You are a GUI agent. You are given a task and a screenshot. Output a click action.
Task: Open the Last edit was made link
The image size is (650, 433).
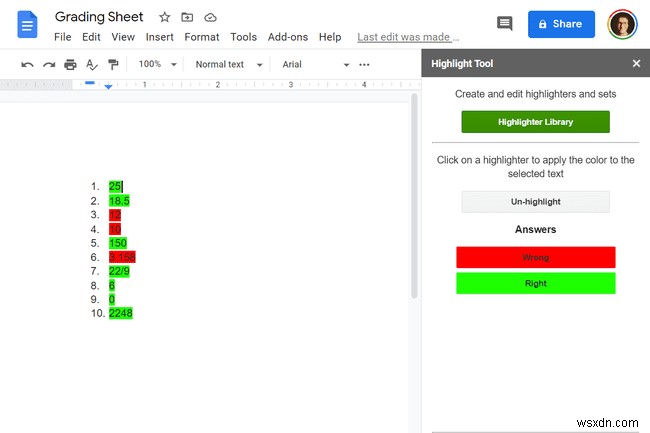pyautogui.click(x=408, y=37)
